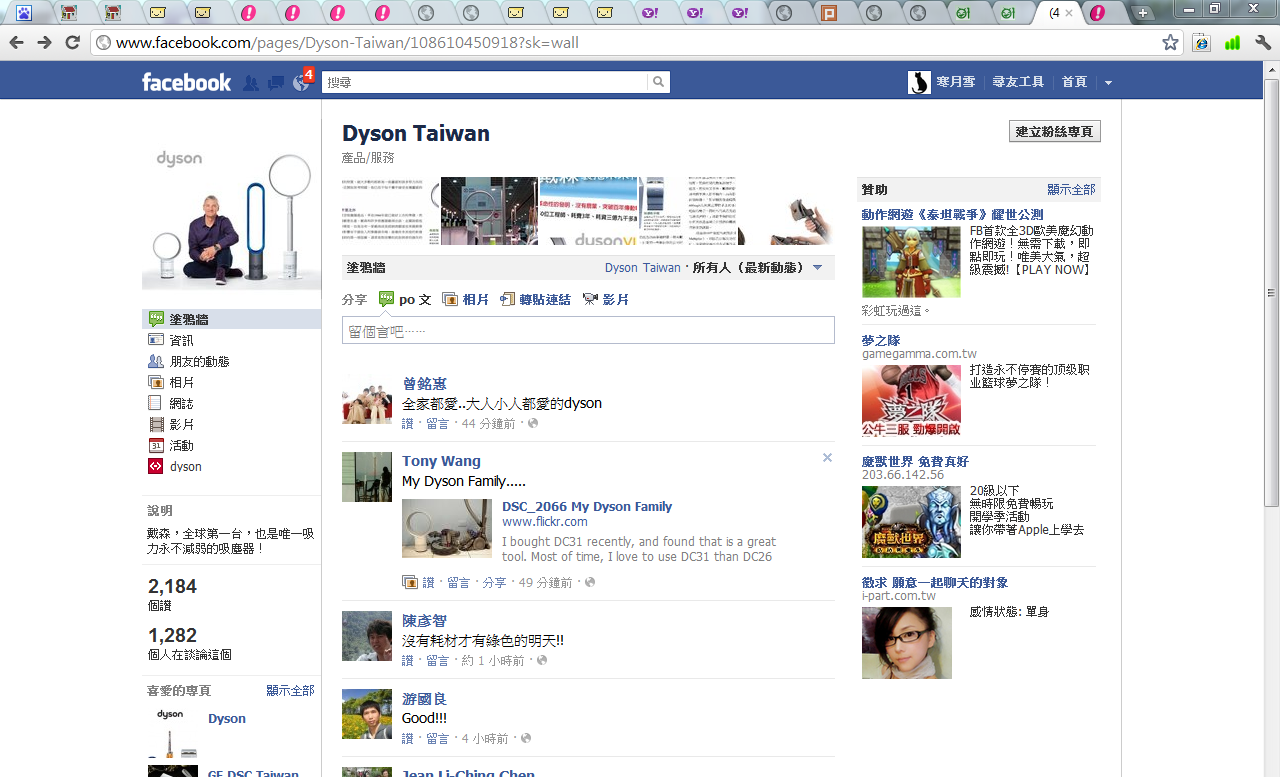
Task: Click the green signal bars extension icon
Action: (x=1232, y=43)
